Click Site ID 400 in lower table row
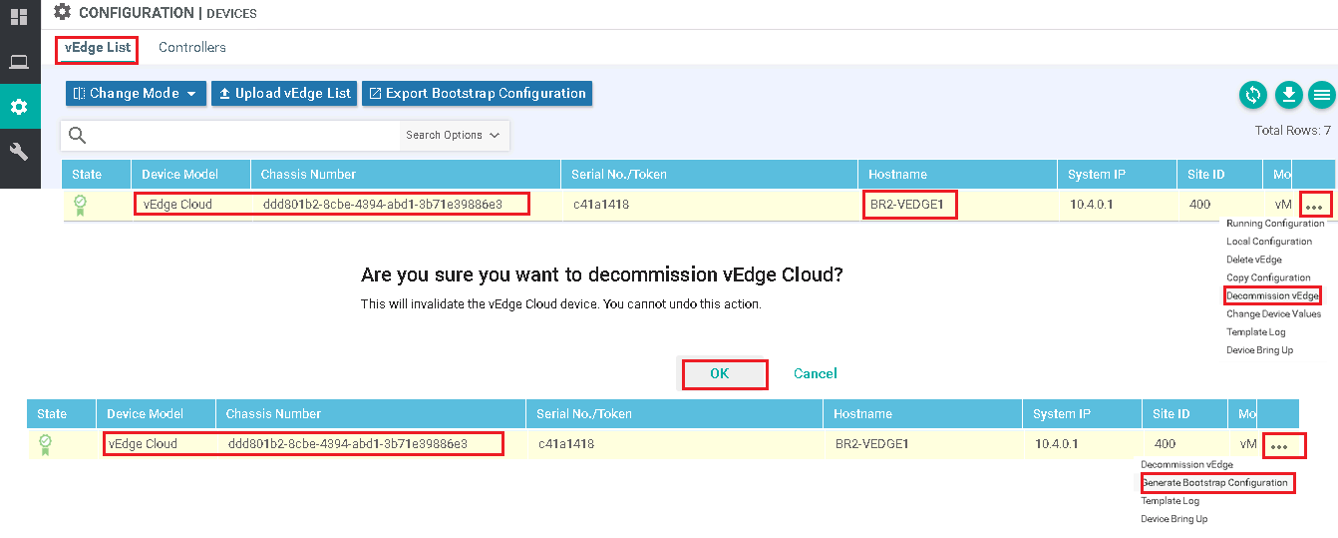The width and height of the screenshot is (1338, 538). (1165, 444)
